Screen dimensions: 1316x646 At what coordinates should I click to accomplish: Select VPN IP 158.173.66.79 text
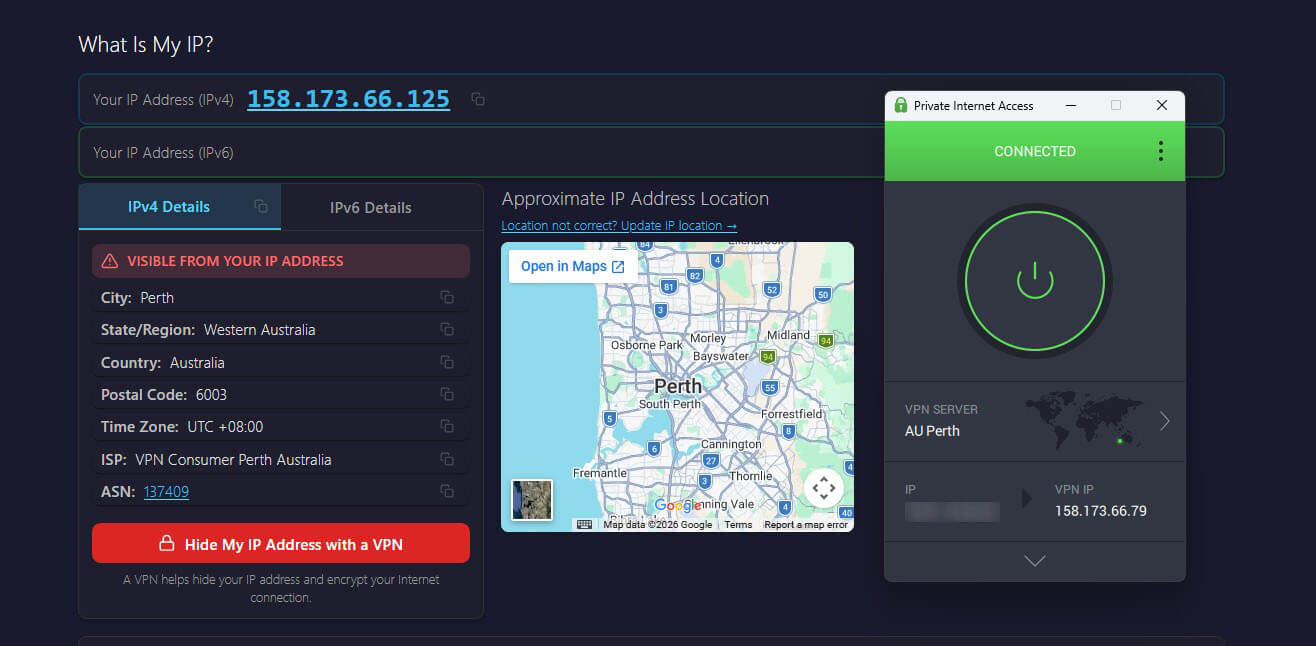[x=1101, y=511]
